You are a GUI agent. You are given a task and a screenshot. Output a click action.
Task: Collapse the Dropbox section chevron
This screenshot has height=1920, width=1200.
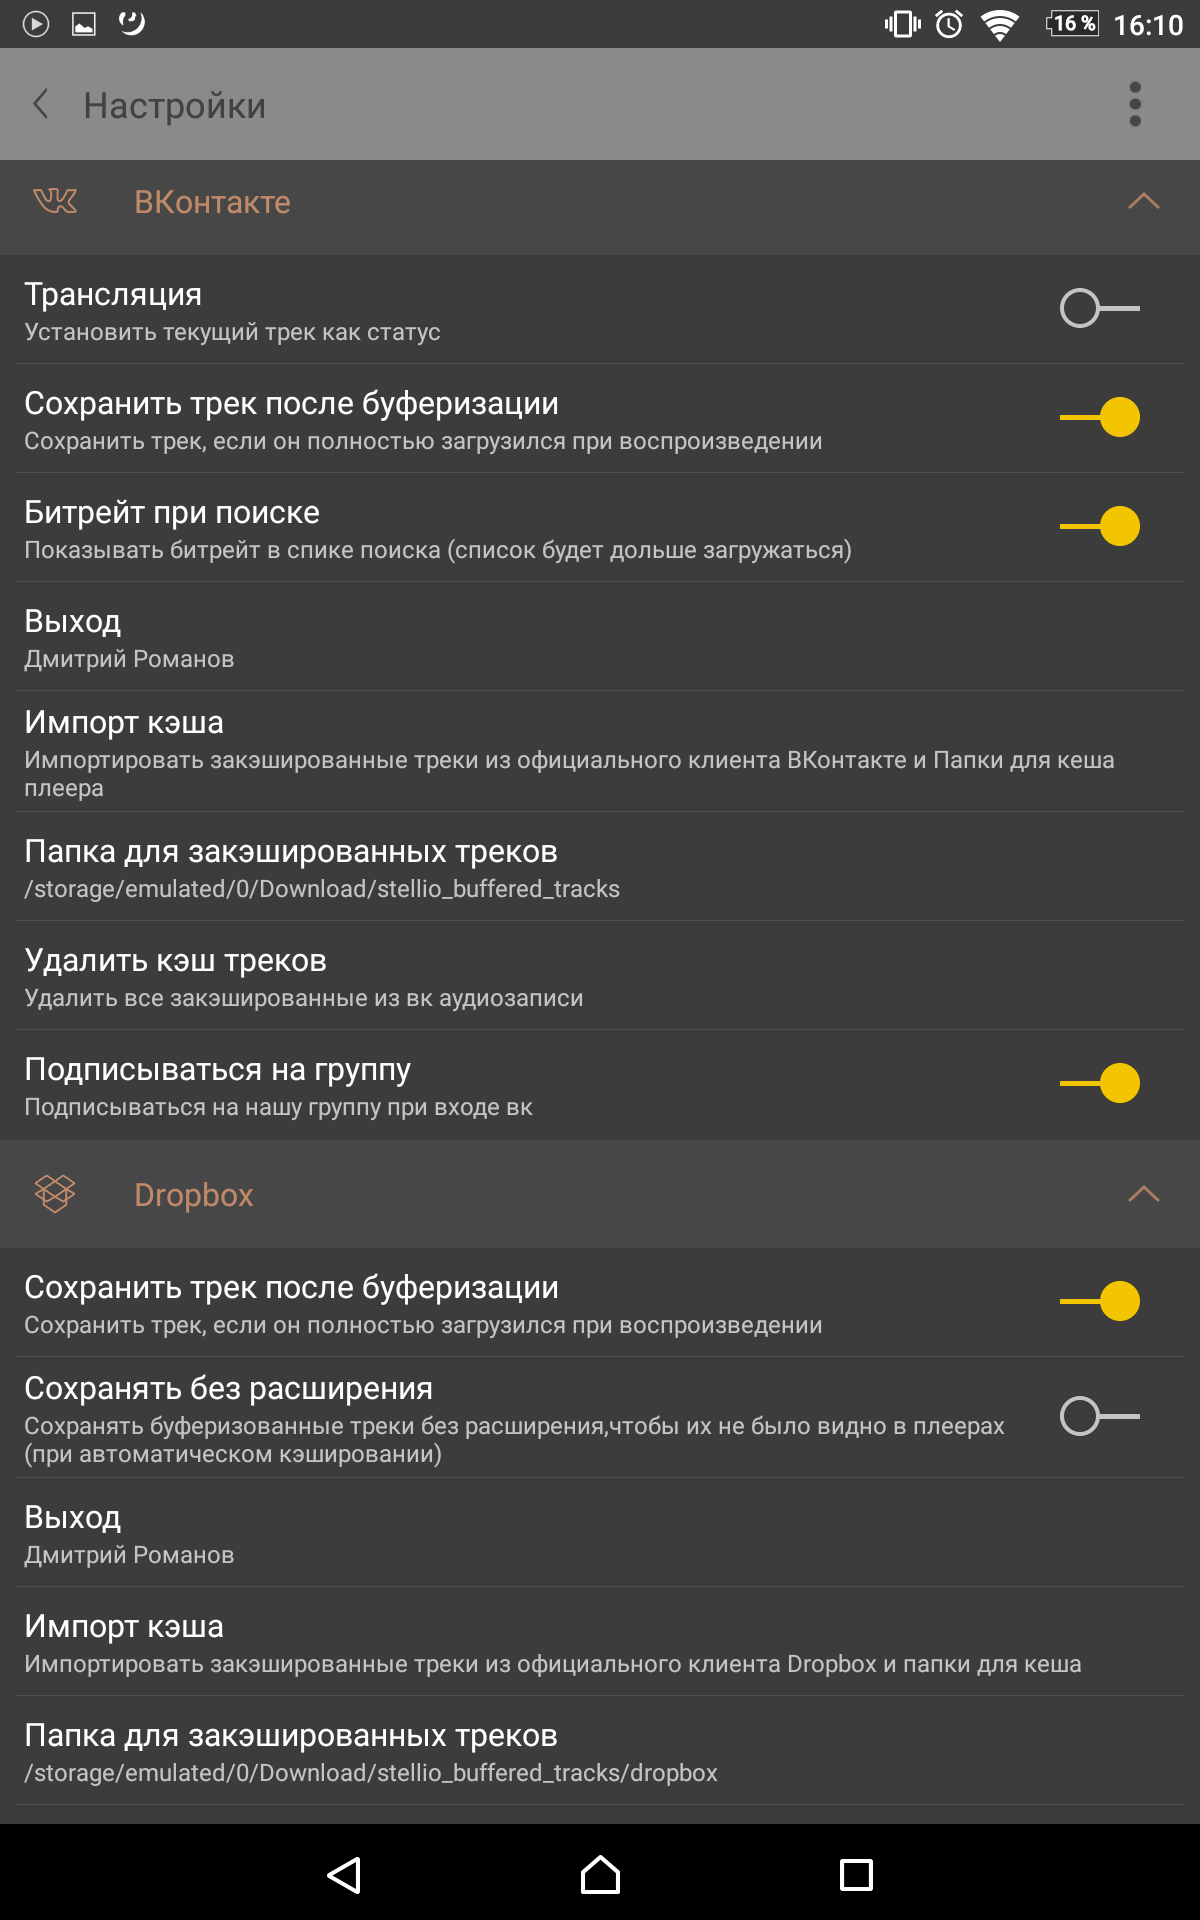[1143, 1193]
